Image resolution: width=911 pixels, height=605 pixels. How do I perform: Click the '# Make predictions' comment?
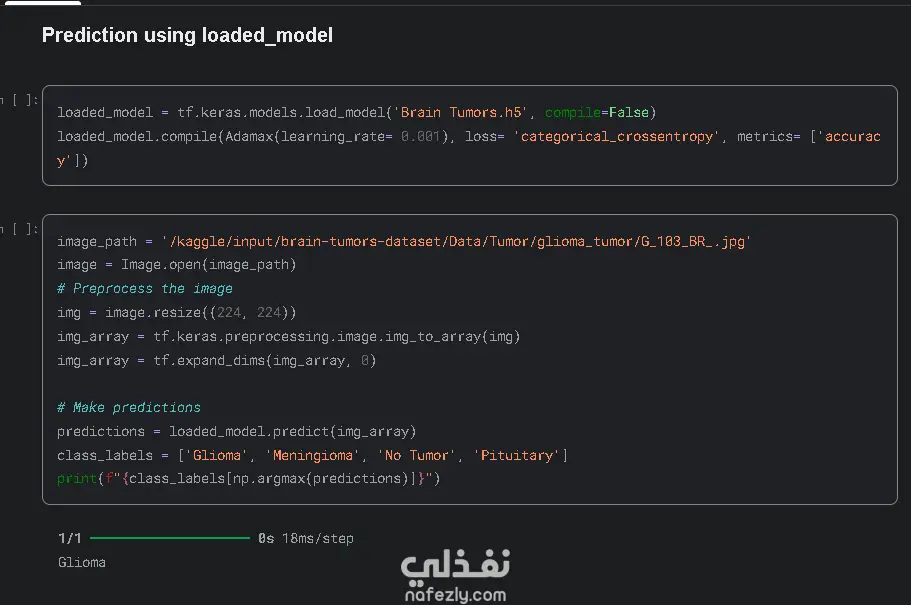tap(129, 408)
